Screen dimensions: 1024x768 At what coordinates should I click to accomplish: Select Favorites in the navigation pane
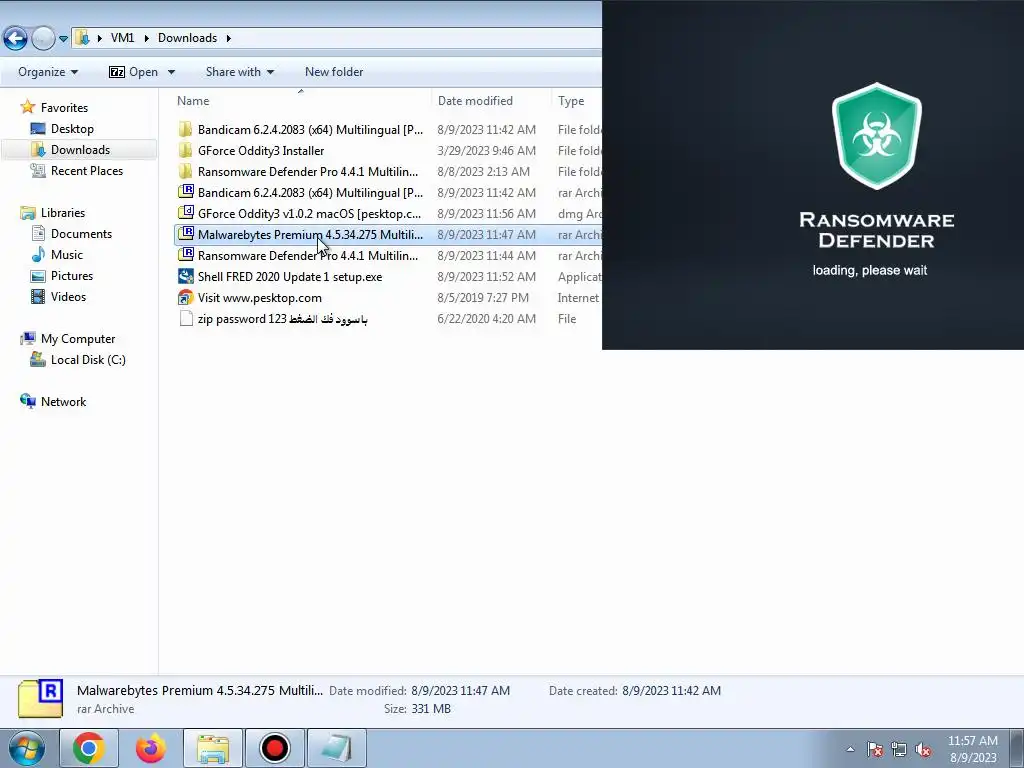[x=64, y=108]
